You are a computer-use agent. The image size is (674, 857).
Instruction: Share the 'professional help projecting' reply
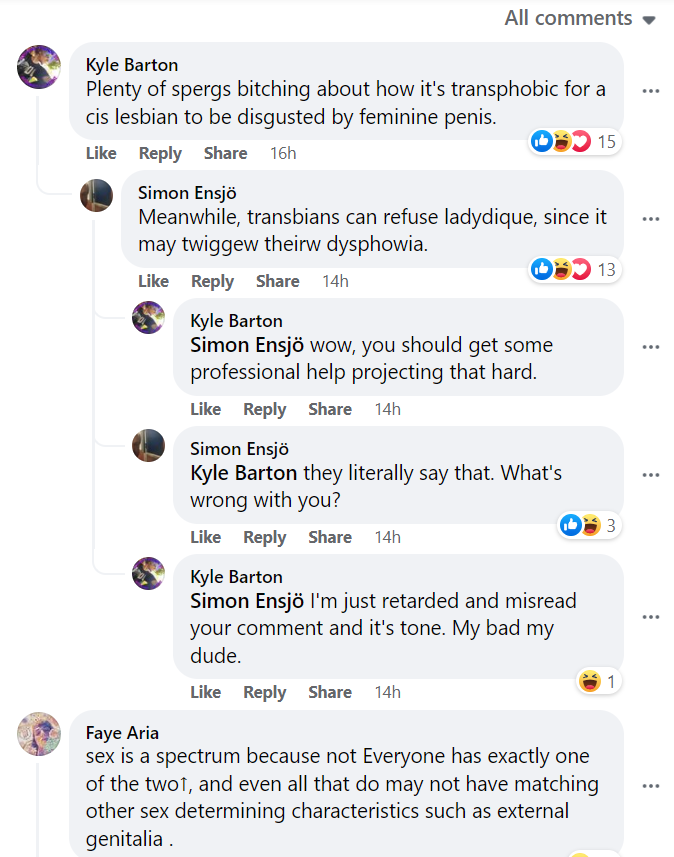(330, 409)
